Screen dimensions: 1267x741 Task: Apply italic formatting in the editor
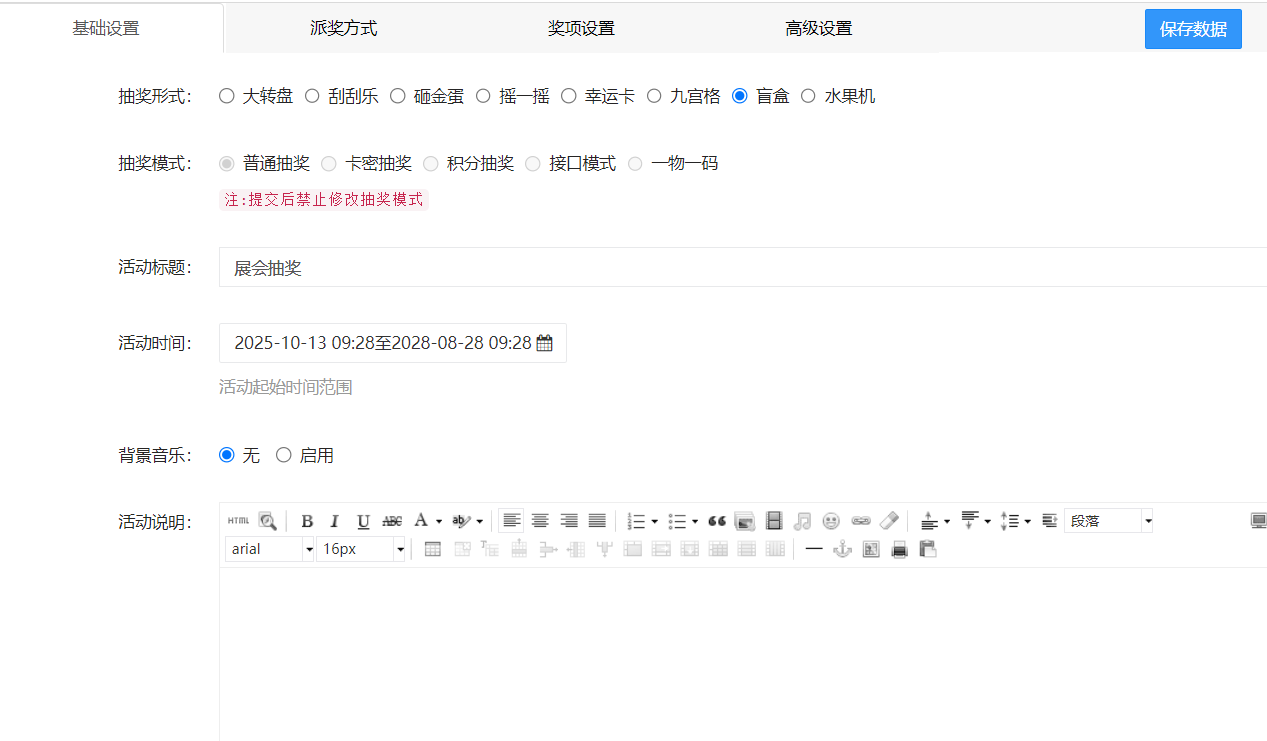(334, 520)
